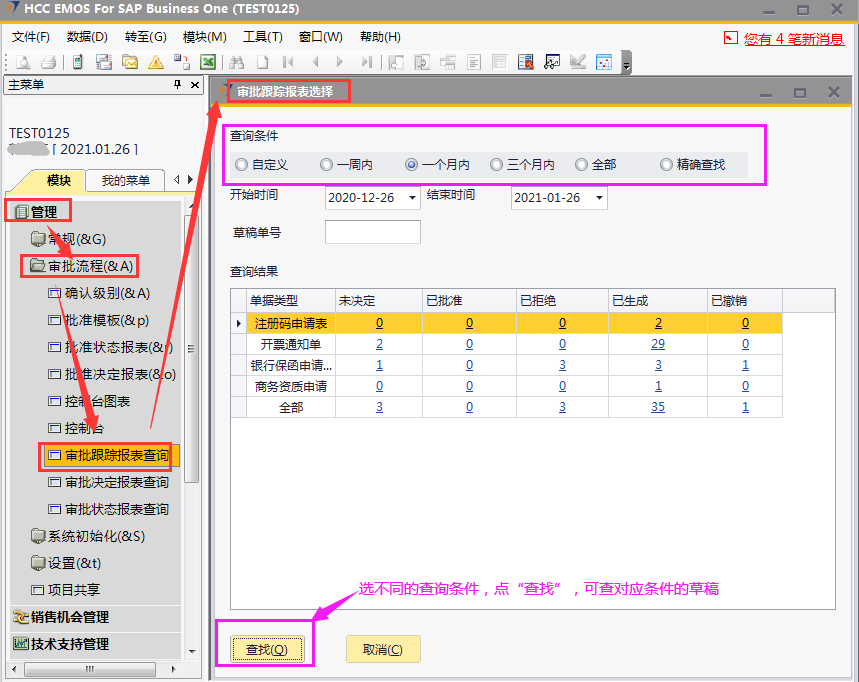Click the email envelope toolbar icon

pyautogui.click(x=130, y=62)
